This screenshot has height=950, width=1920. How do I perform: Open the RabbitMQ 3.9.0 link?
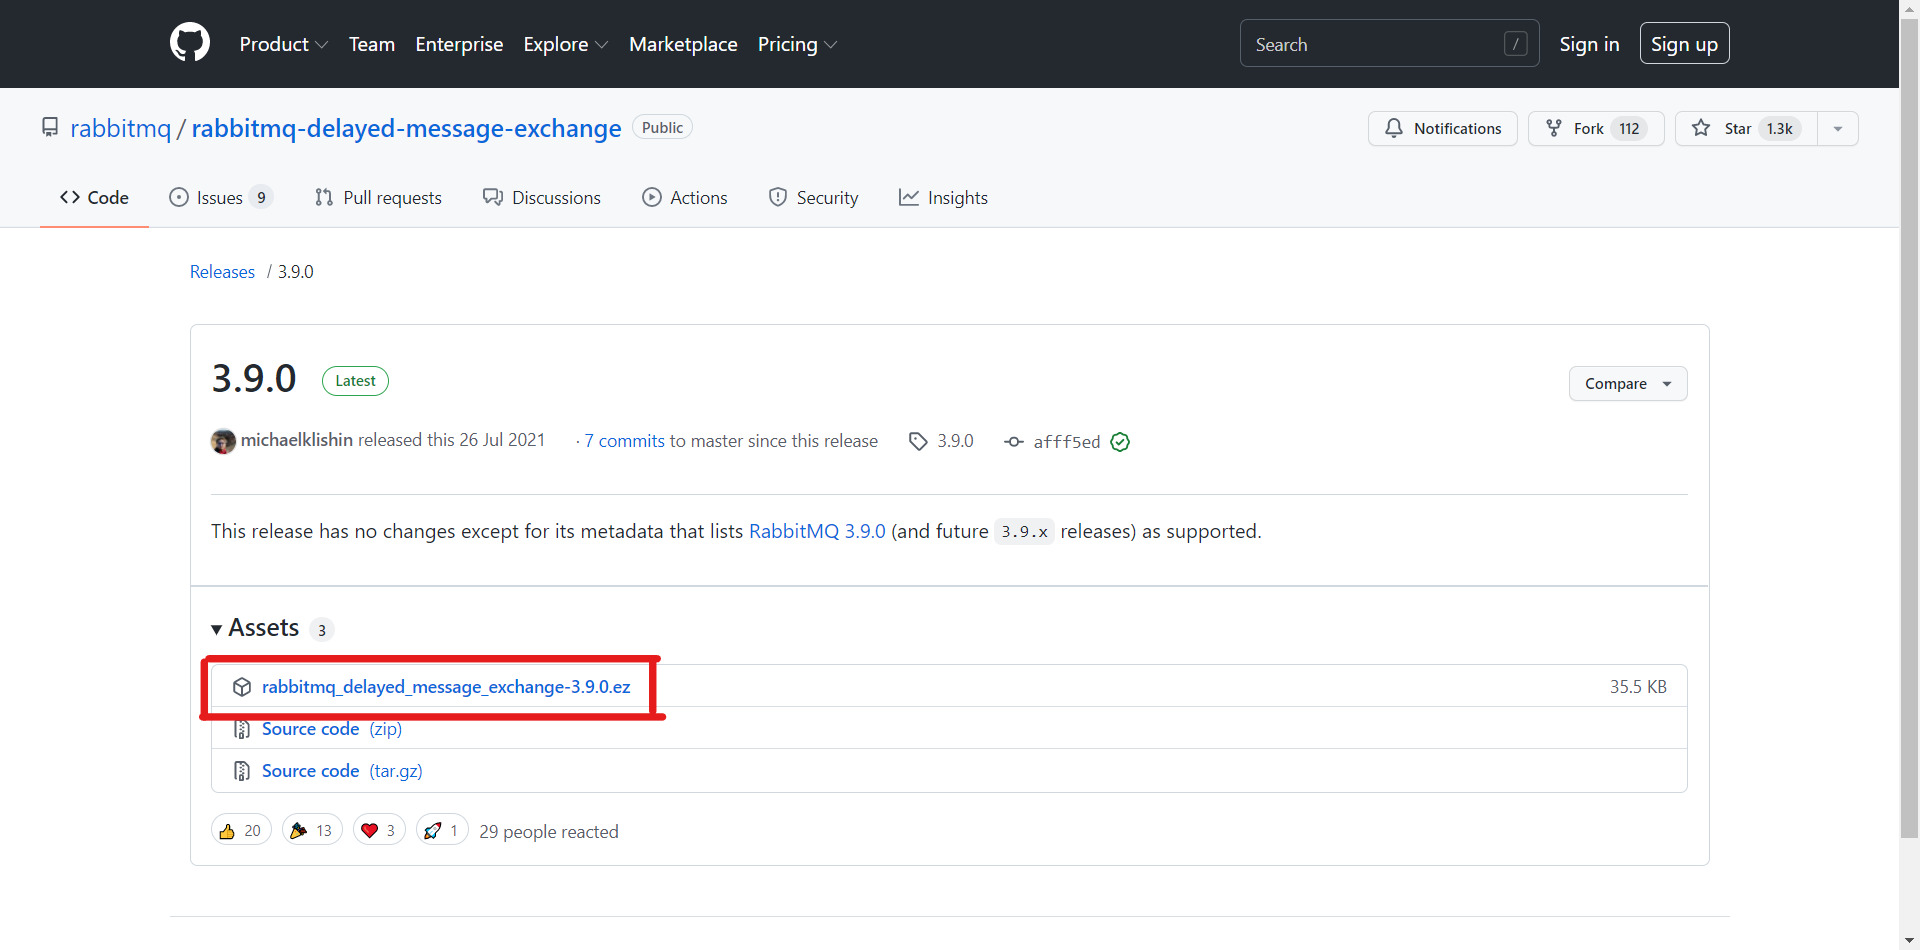(x=817, y=531)
